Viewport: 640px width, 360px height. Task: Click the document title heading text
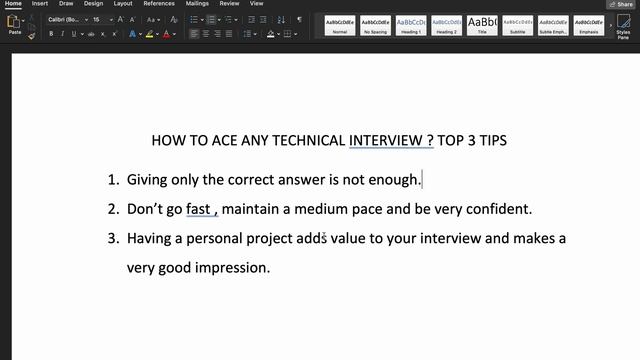(x=329, y=140)
